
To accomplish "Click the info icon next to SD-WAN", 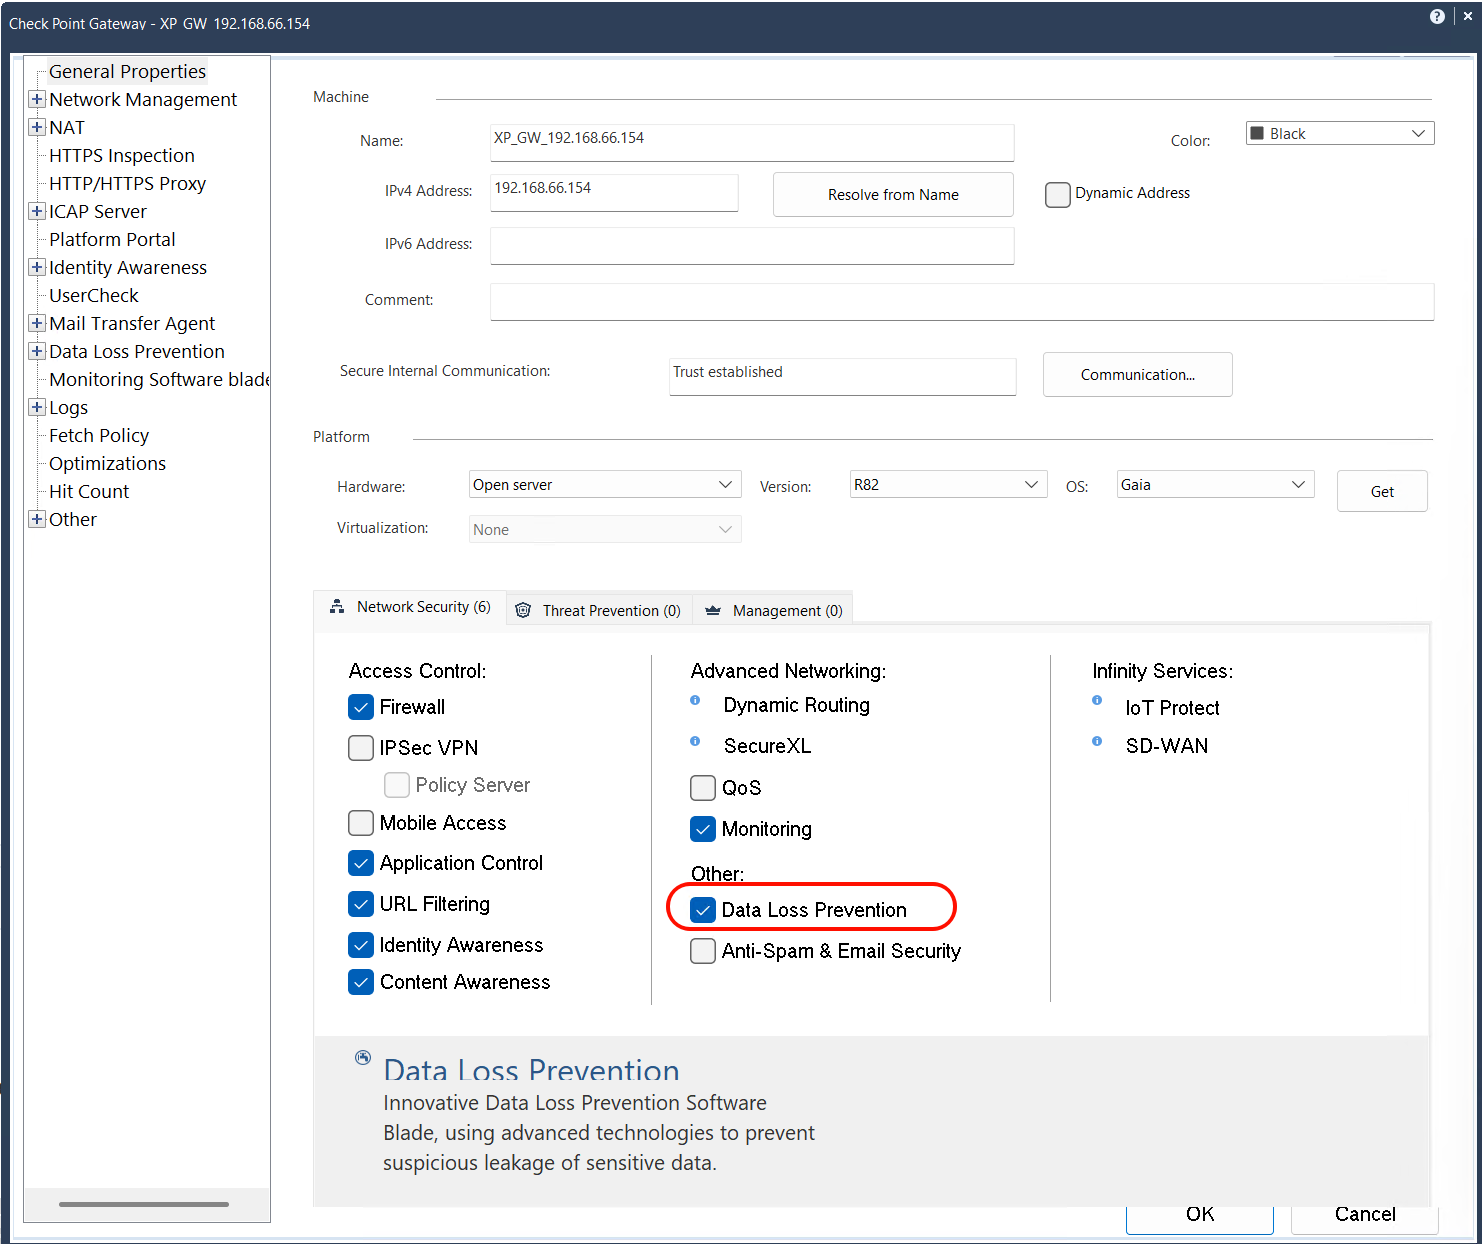I will click(x=1097, y=741).
